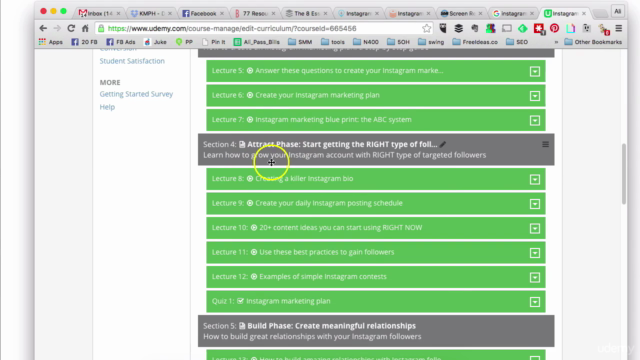Click the Pinterest extension icon
This screenshot has width=640, height=360.
point(554,28)
